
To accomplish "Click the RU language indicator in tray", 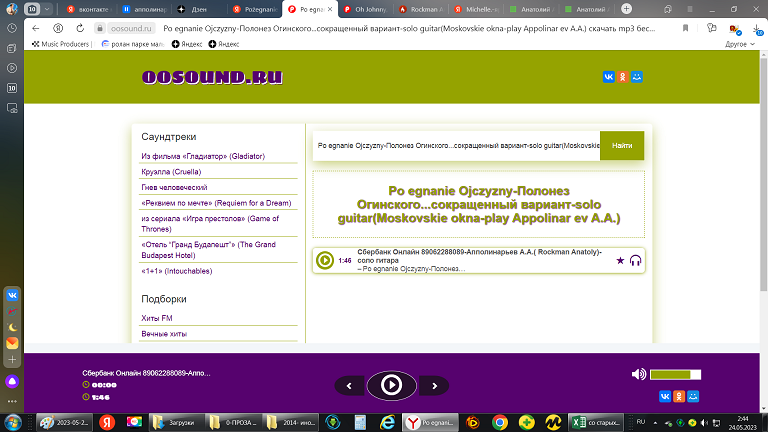I will (x=641, y=422).
